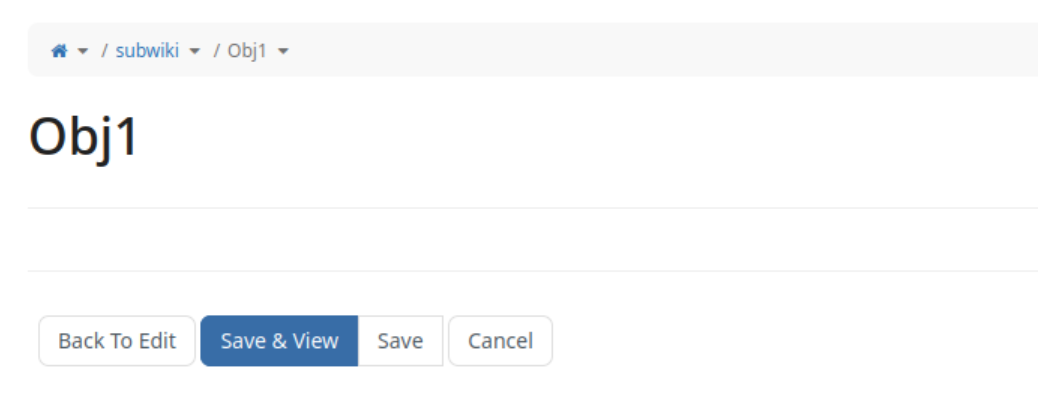
Task: Click the blank space right of the Obj1 heading
Action: (x=600, y=137)
